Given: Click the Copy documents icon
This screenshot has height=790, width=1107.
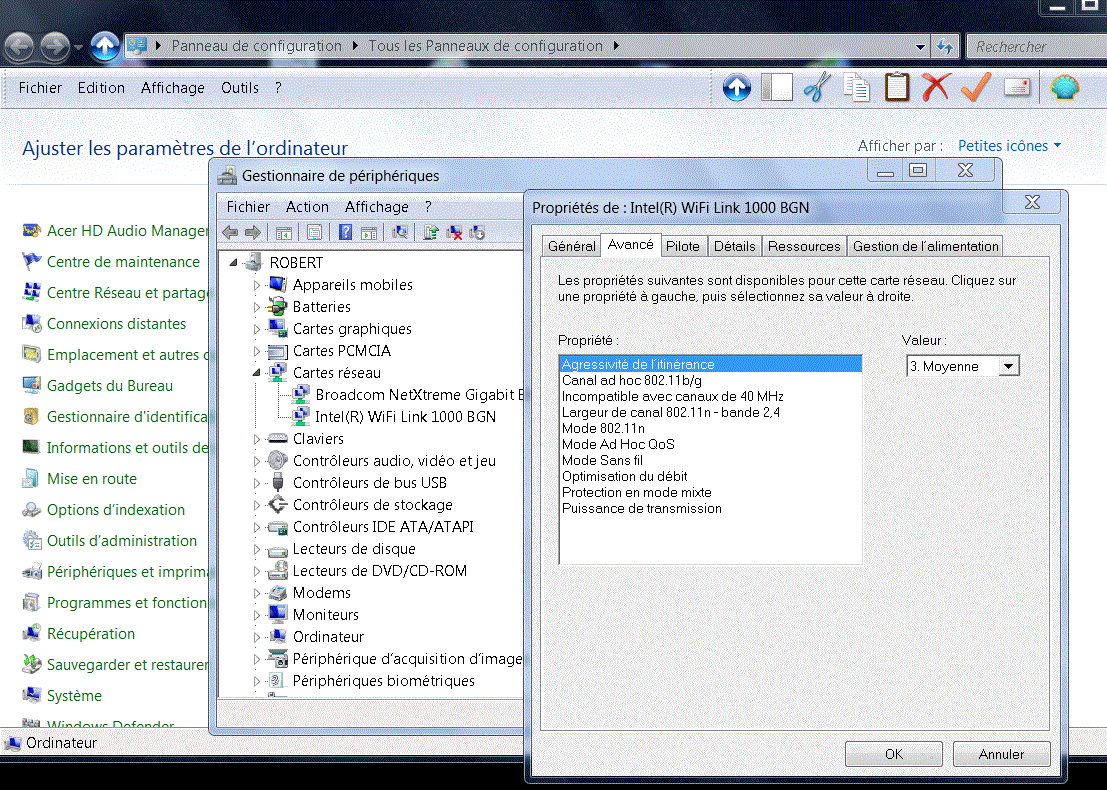Looking at the screenshot, I should (856, 88).
